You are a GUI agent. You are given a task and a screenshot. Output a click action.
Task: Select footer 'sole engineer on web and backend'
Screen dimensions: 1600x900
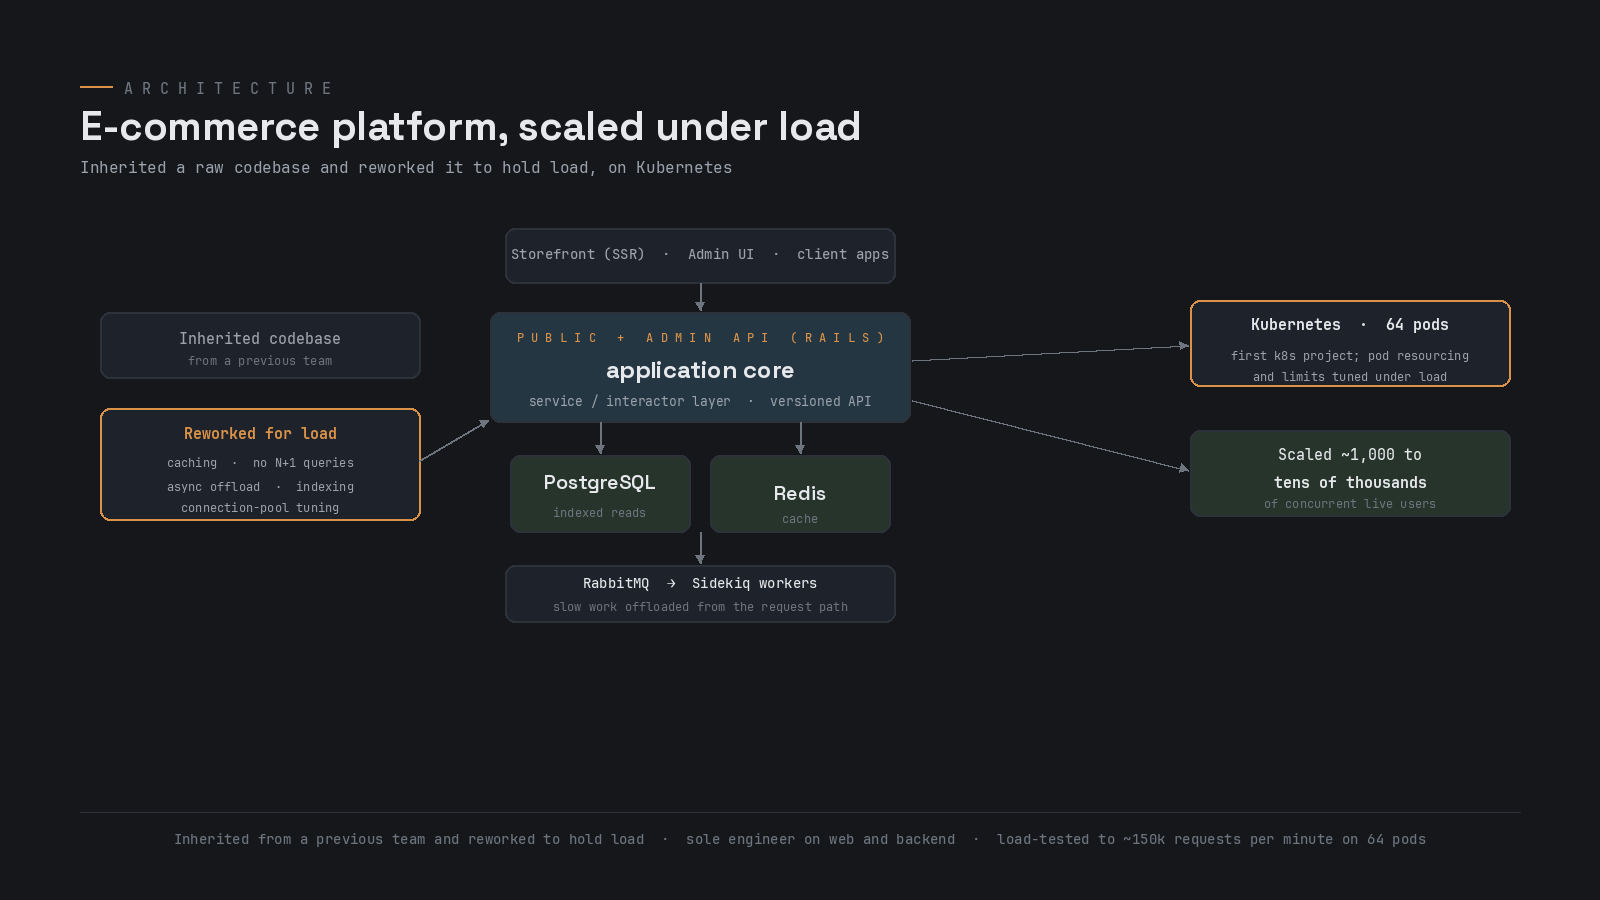pos(820,839)
